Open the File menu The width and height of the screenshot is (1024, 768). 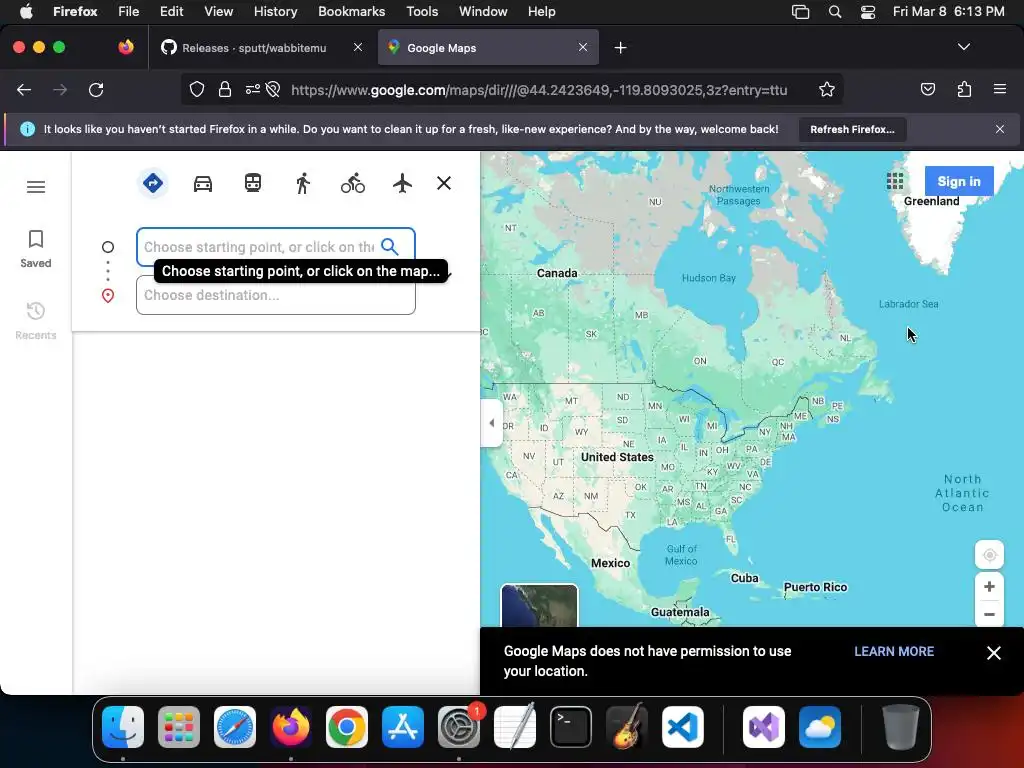129,12
